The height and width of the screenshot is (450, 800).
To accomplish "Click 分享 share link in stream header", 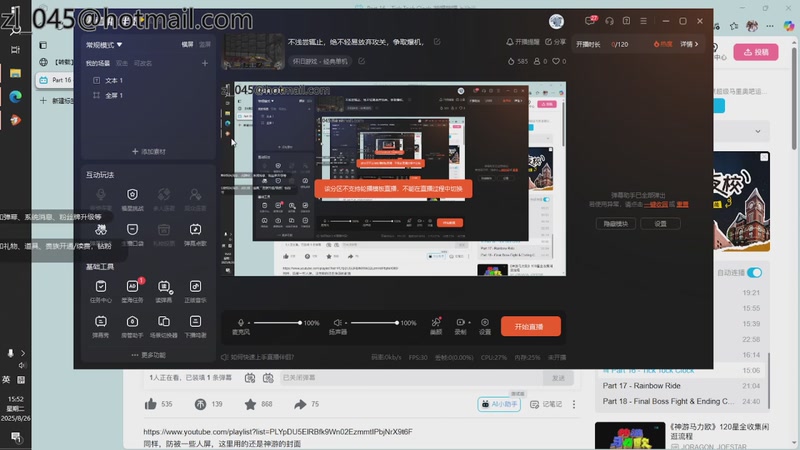I will (x=556, y=42).
